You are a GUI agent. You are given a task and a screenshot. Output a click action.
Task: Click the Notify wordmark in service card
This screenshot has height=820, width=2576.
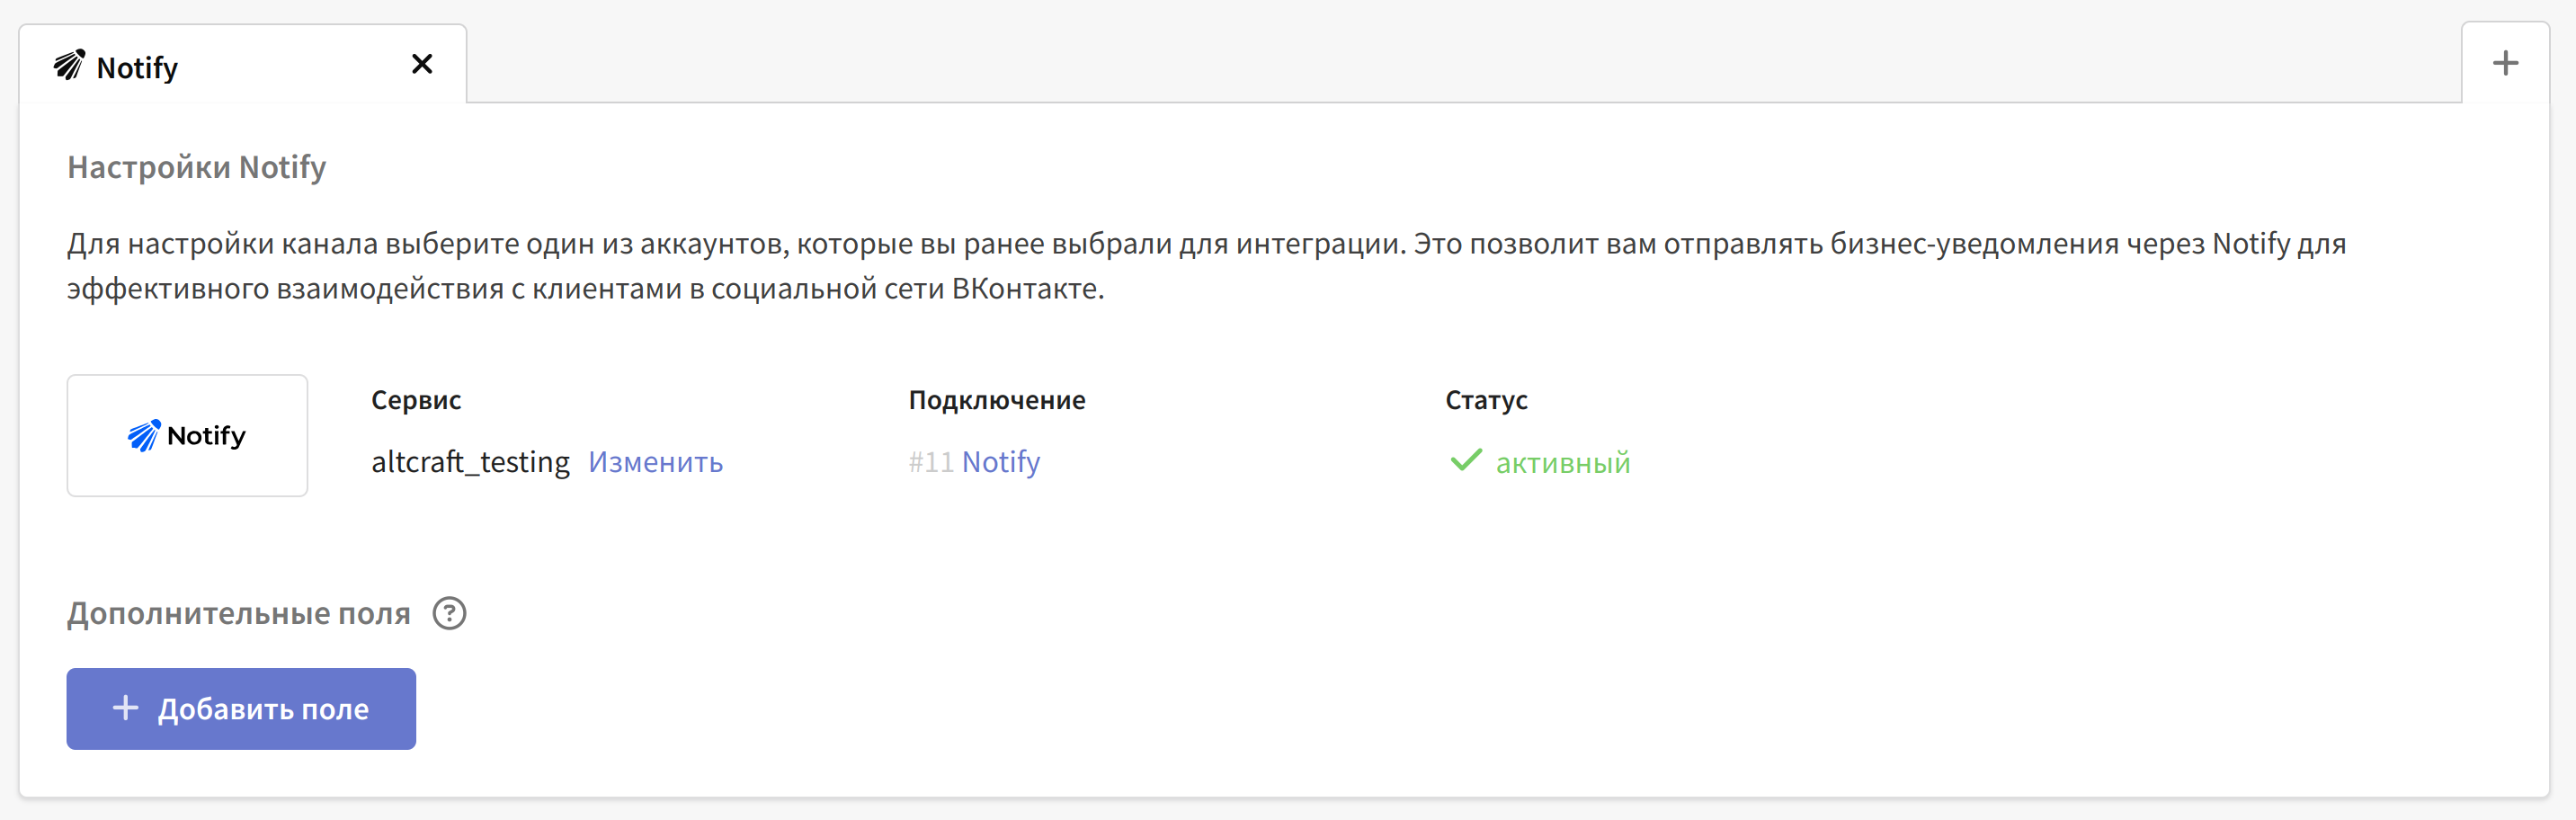point(206,436)
